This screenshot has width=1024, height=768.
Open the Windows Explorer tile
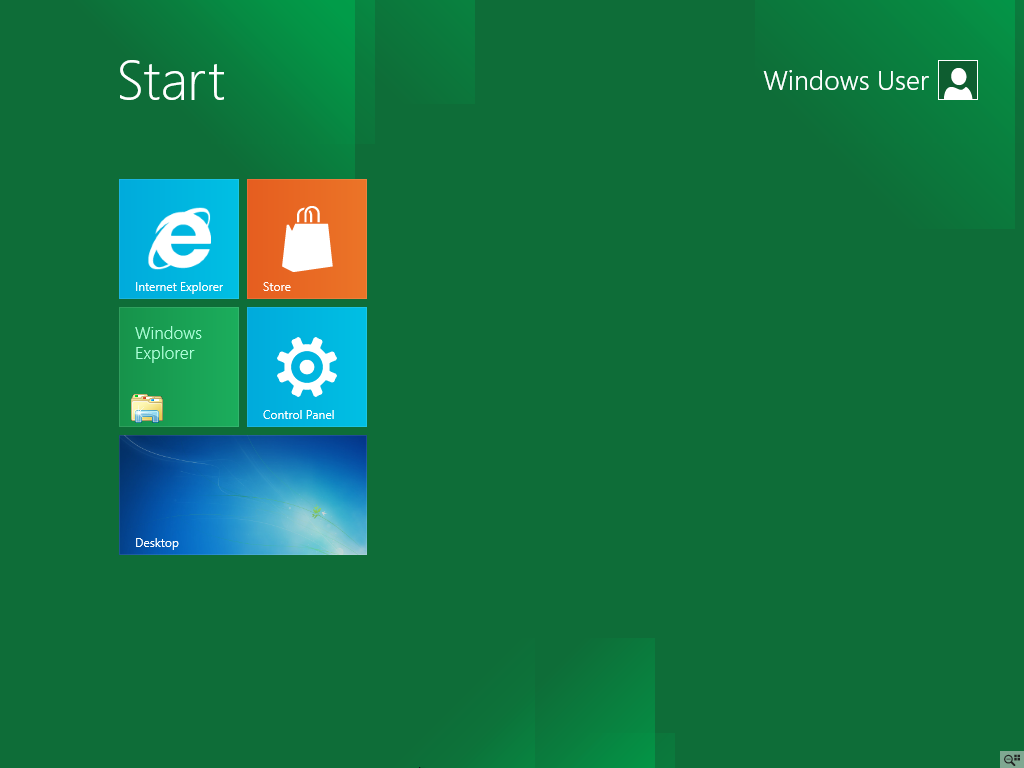179,367
